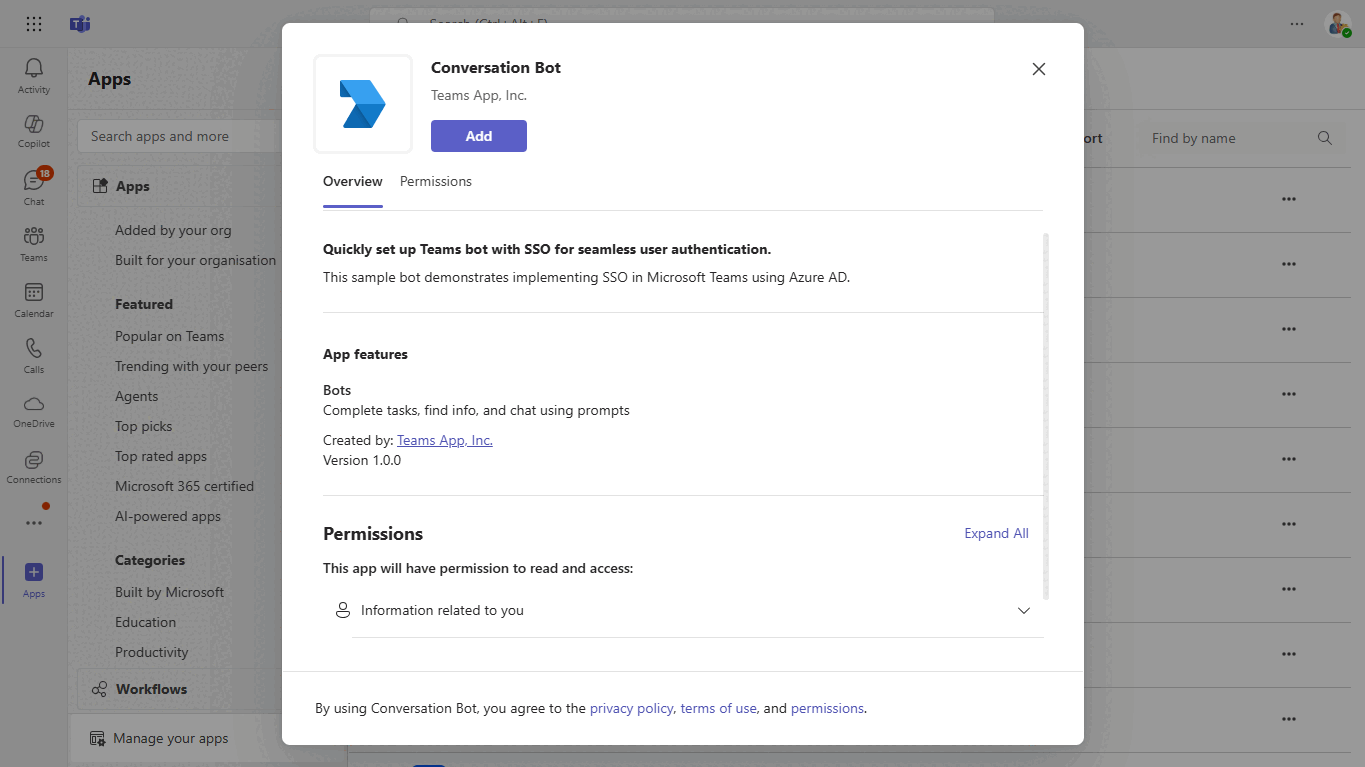Click the Microsoft 365 app launcher waffle icon

click(33, 23)
